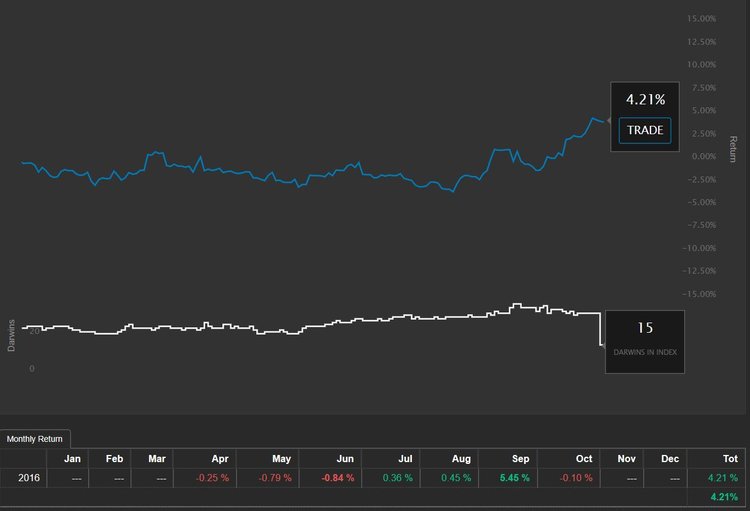Select the bottom 4.21% total value

pos(724,497)
